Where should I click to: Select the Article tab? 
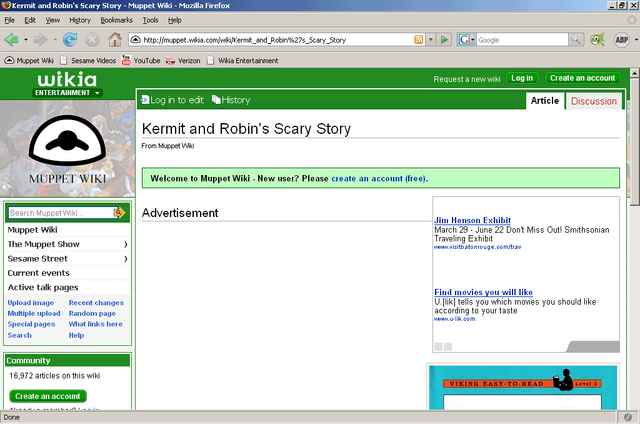(x=545, y=101)
